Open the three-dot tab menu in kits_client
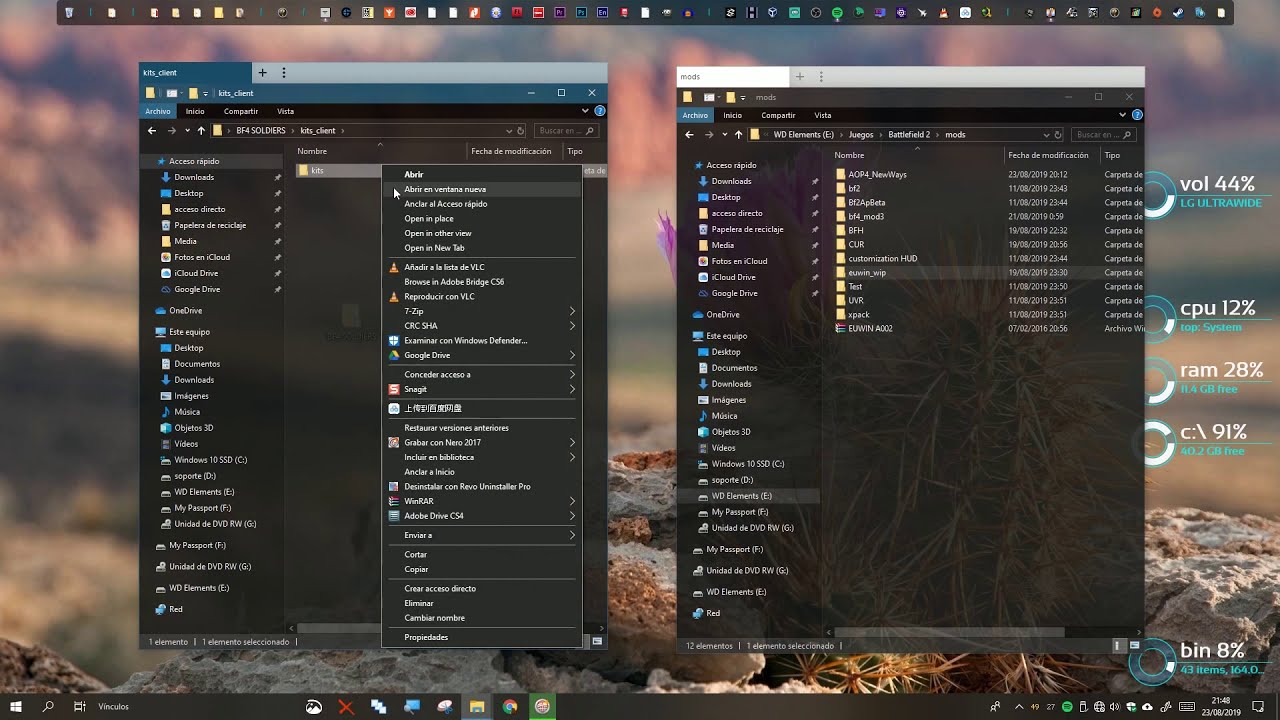Viewport: 1280px width, 720px height. tap(284, 73)
